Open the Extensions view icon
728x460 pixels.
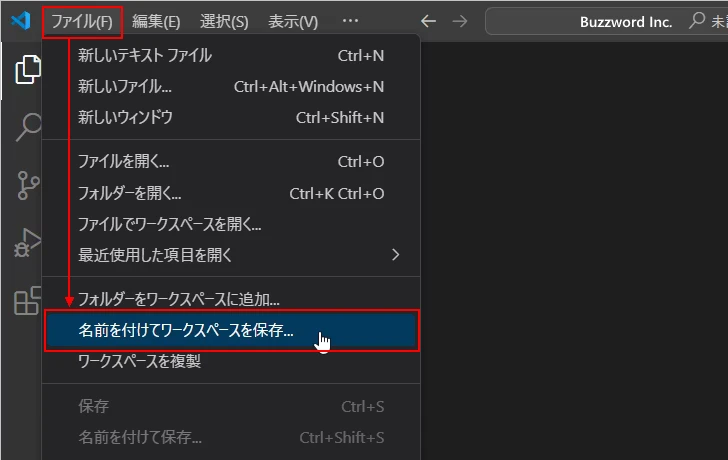28,301
